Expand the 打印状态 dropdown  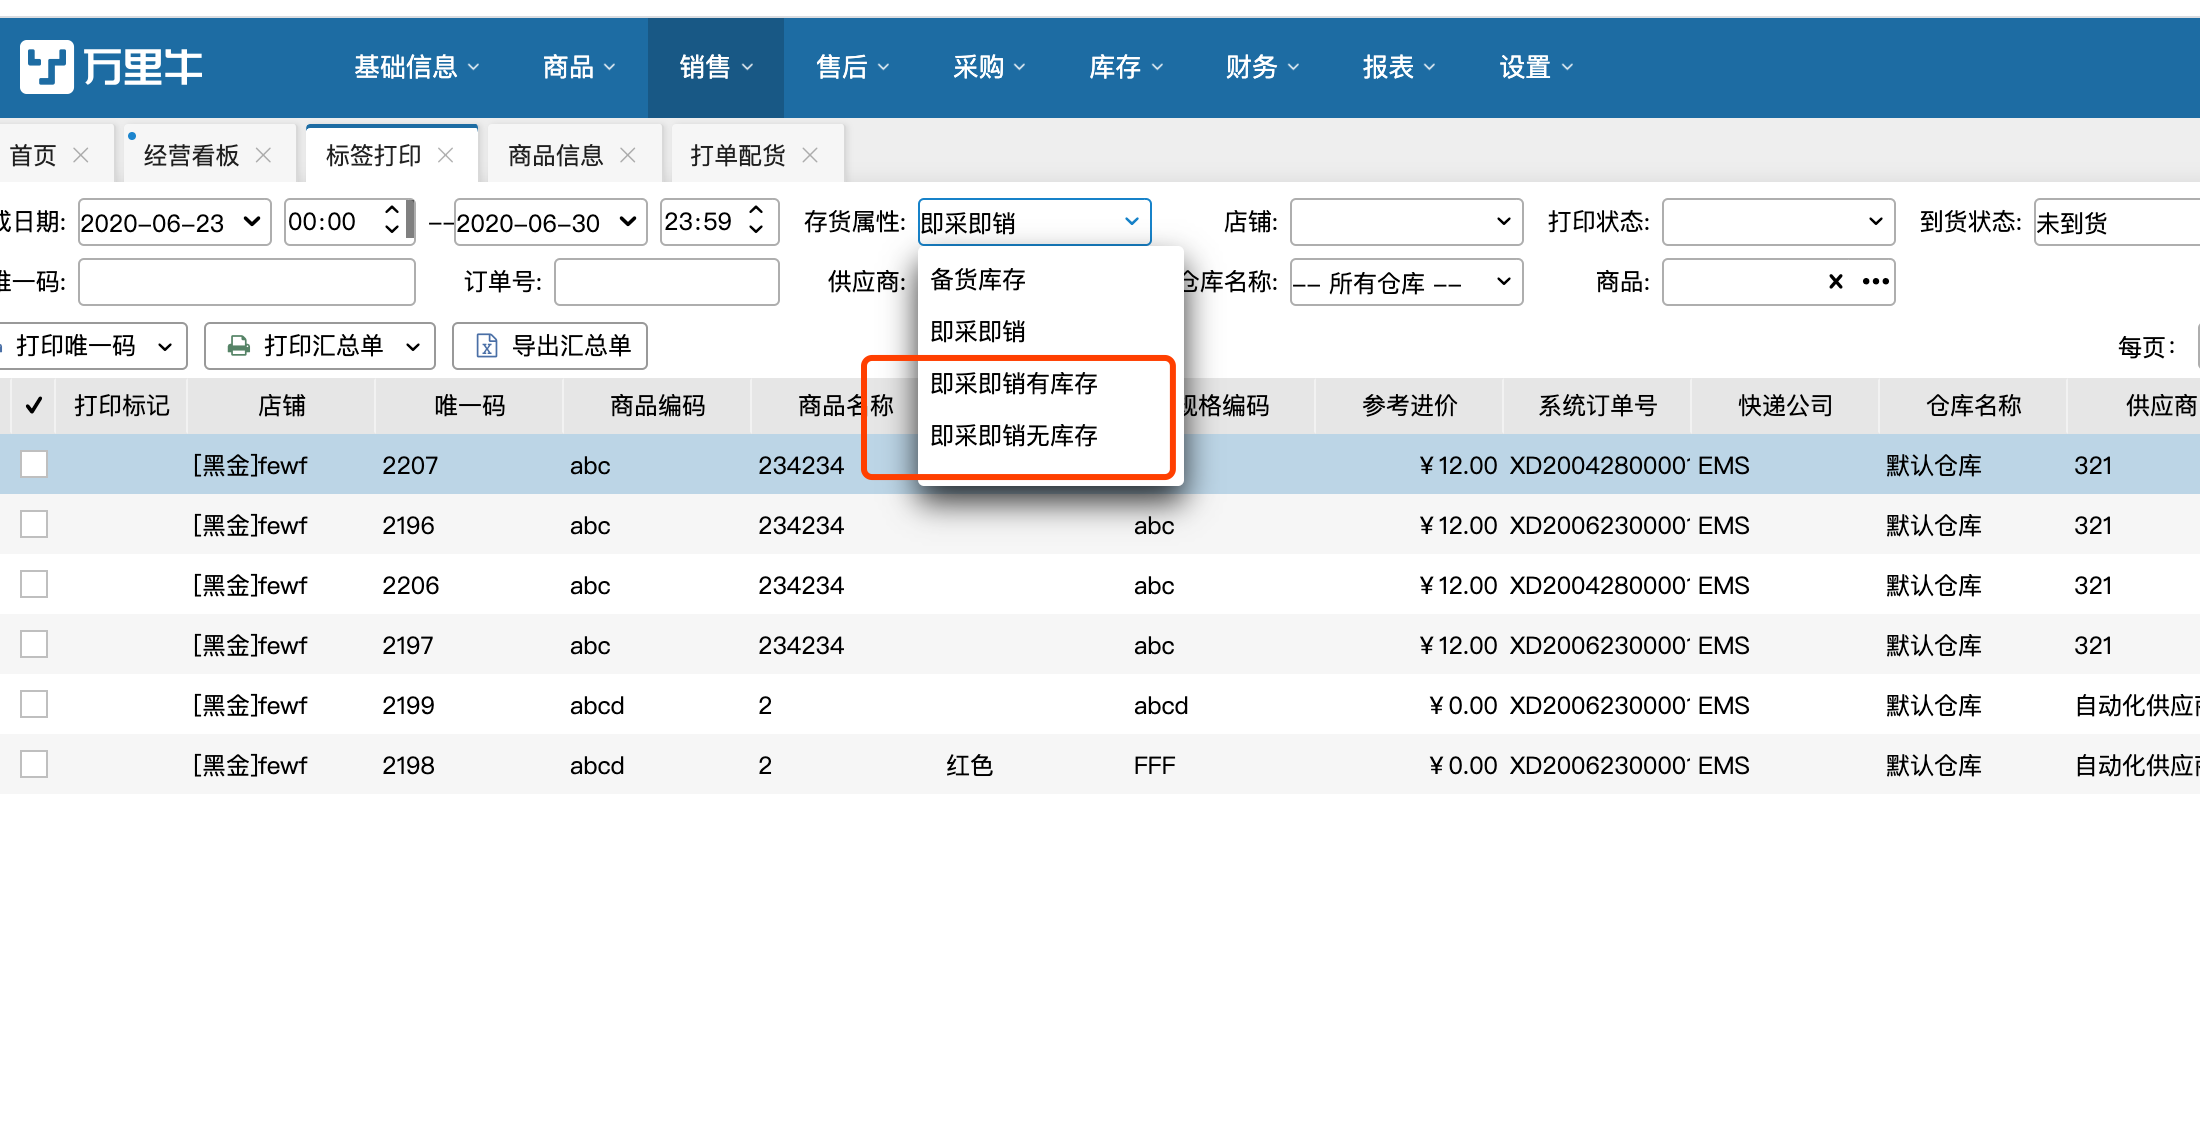[x=1777, y=222]
